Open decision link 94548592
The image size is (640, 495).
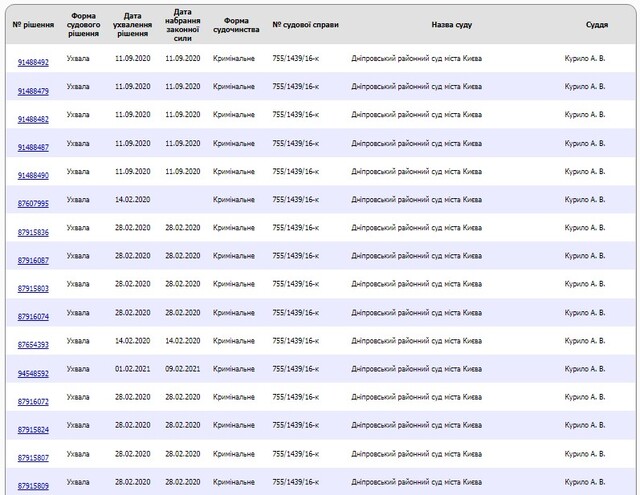pyautogui.click(x=33, y=373)
